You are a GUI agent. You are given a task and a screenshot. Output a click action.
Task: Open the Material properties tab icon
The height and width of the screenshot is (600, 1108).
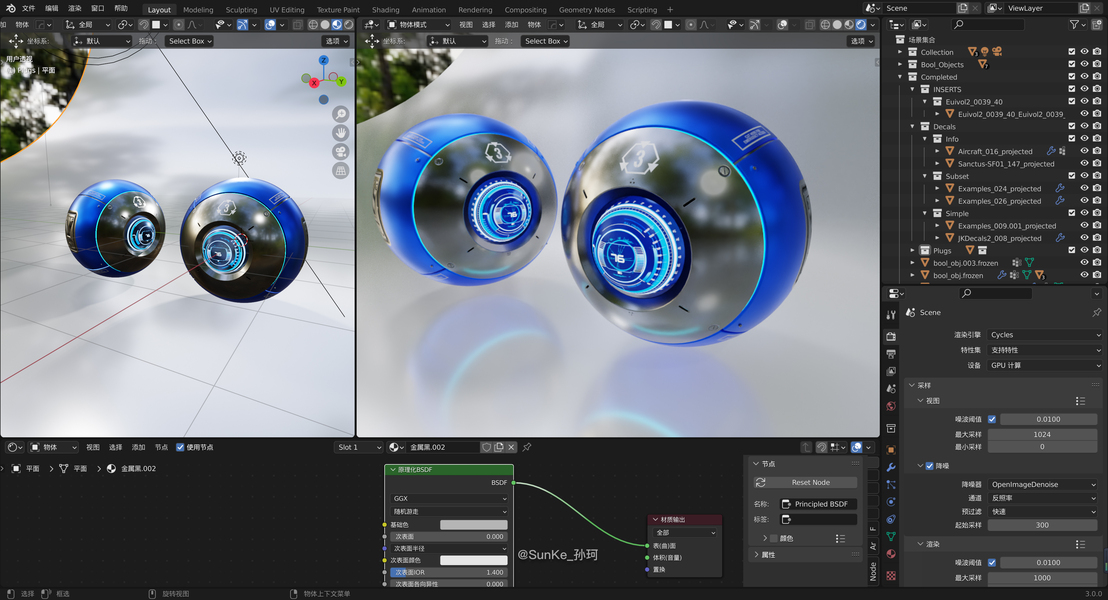(891, 554)
